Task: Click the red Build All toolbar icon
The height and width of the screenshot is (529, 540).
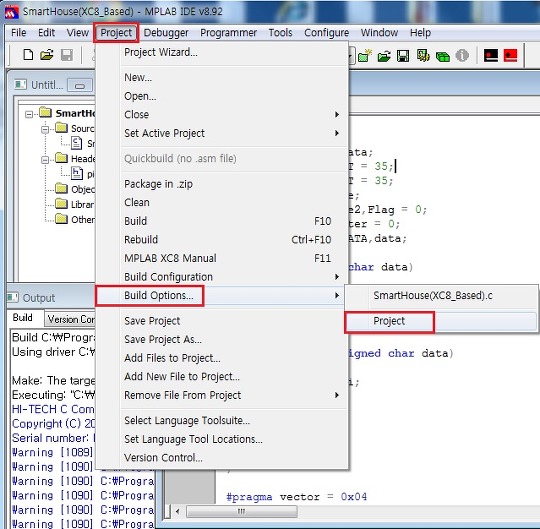Action: click(x=510, y=55)
